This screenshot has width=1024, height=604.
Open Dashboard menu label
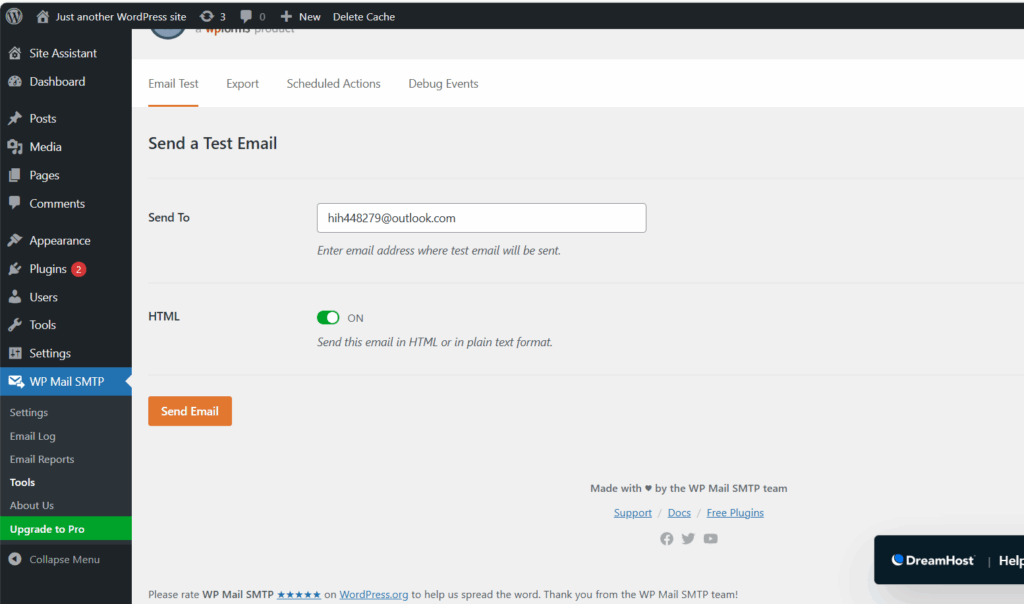tap(57, 82)
